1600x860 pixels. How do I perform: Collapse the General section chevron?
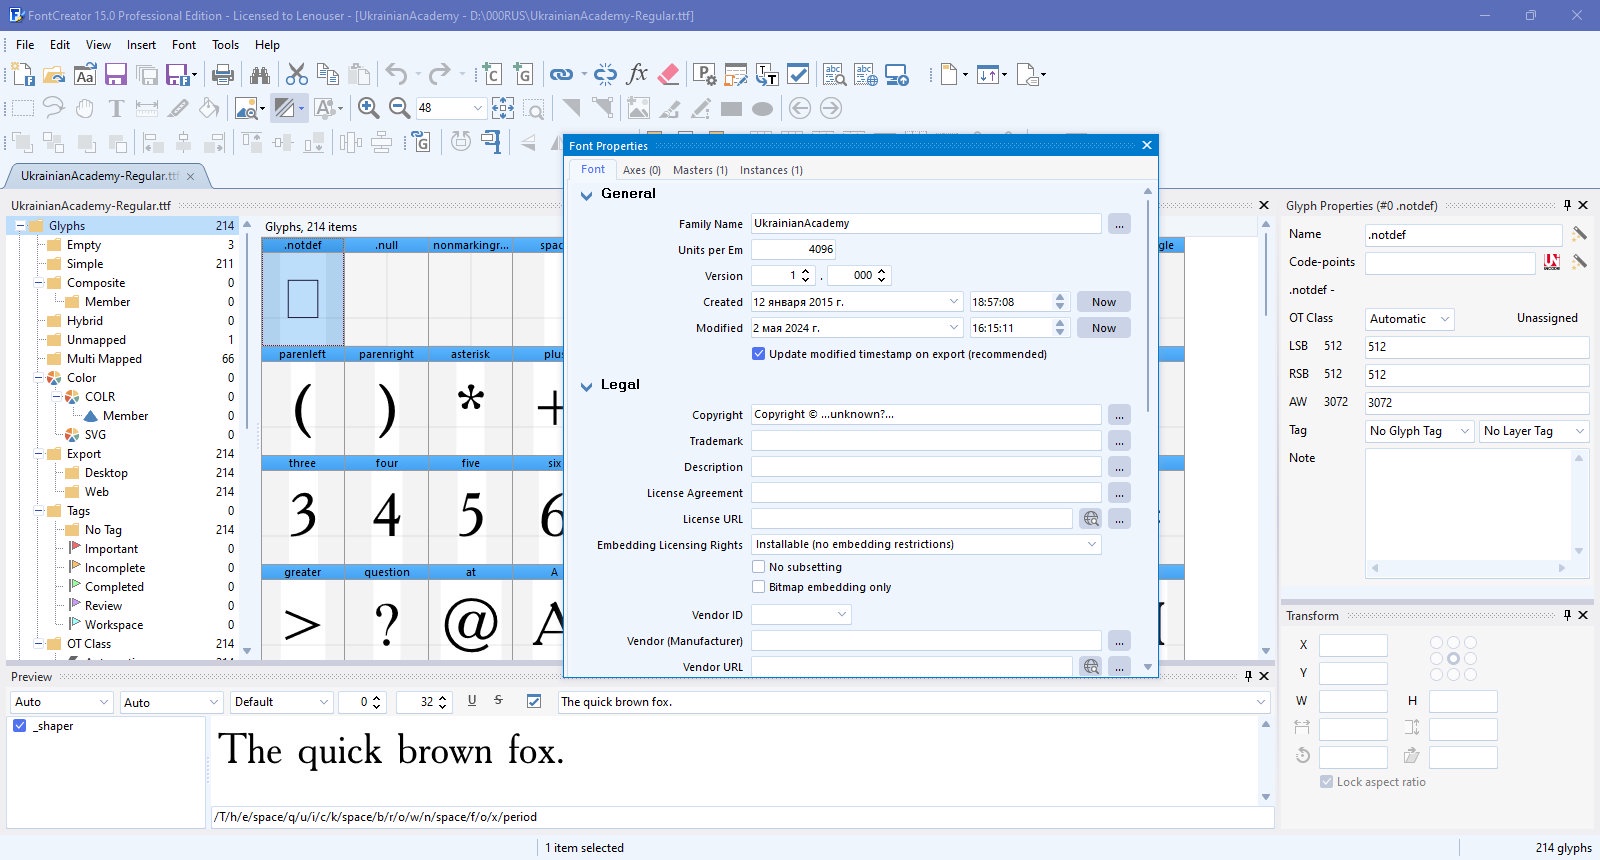click(x=587, y=195)
